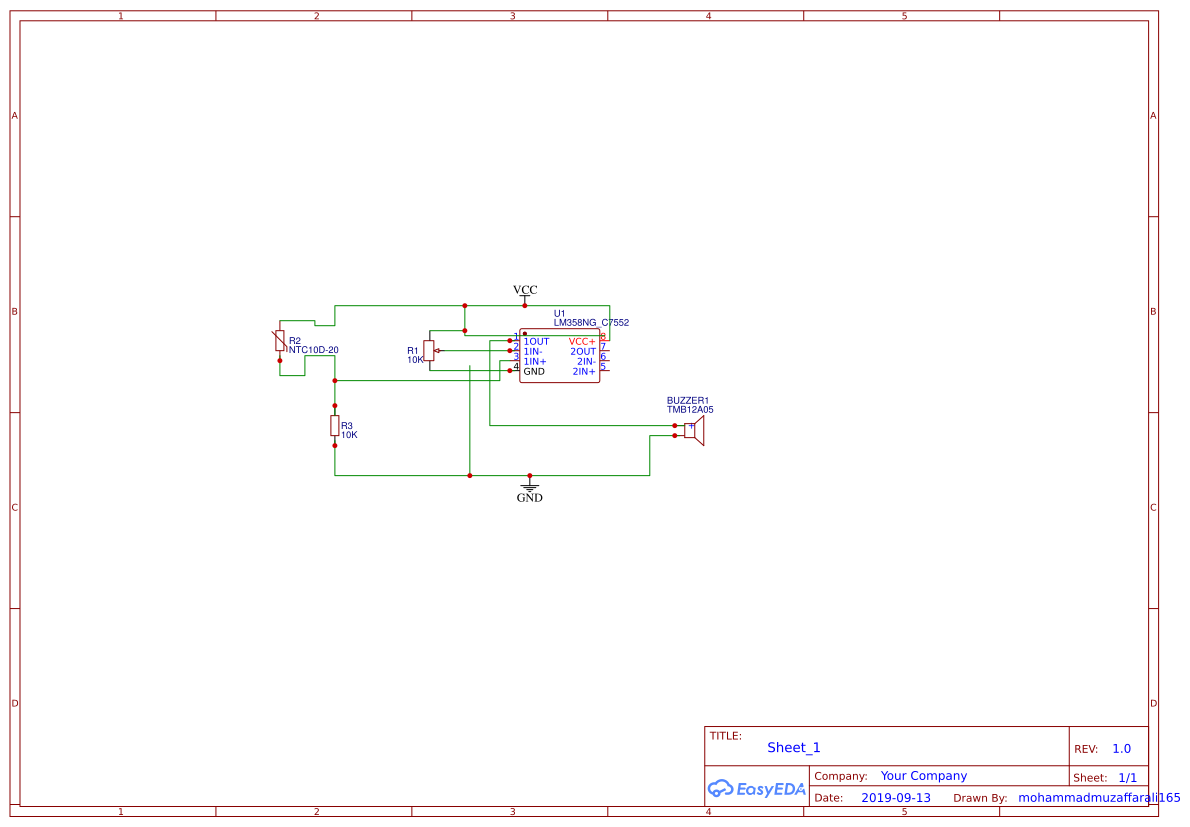Click the 10K value label of R1
The width and height of the screenshot is (1190, 827).
(415, 358)
